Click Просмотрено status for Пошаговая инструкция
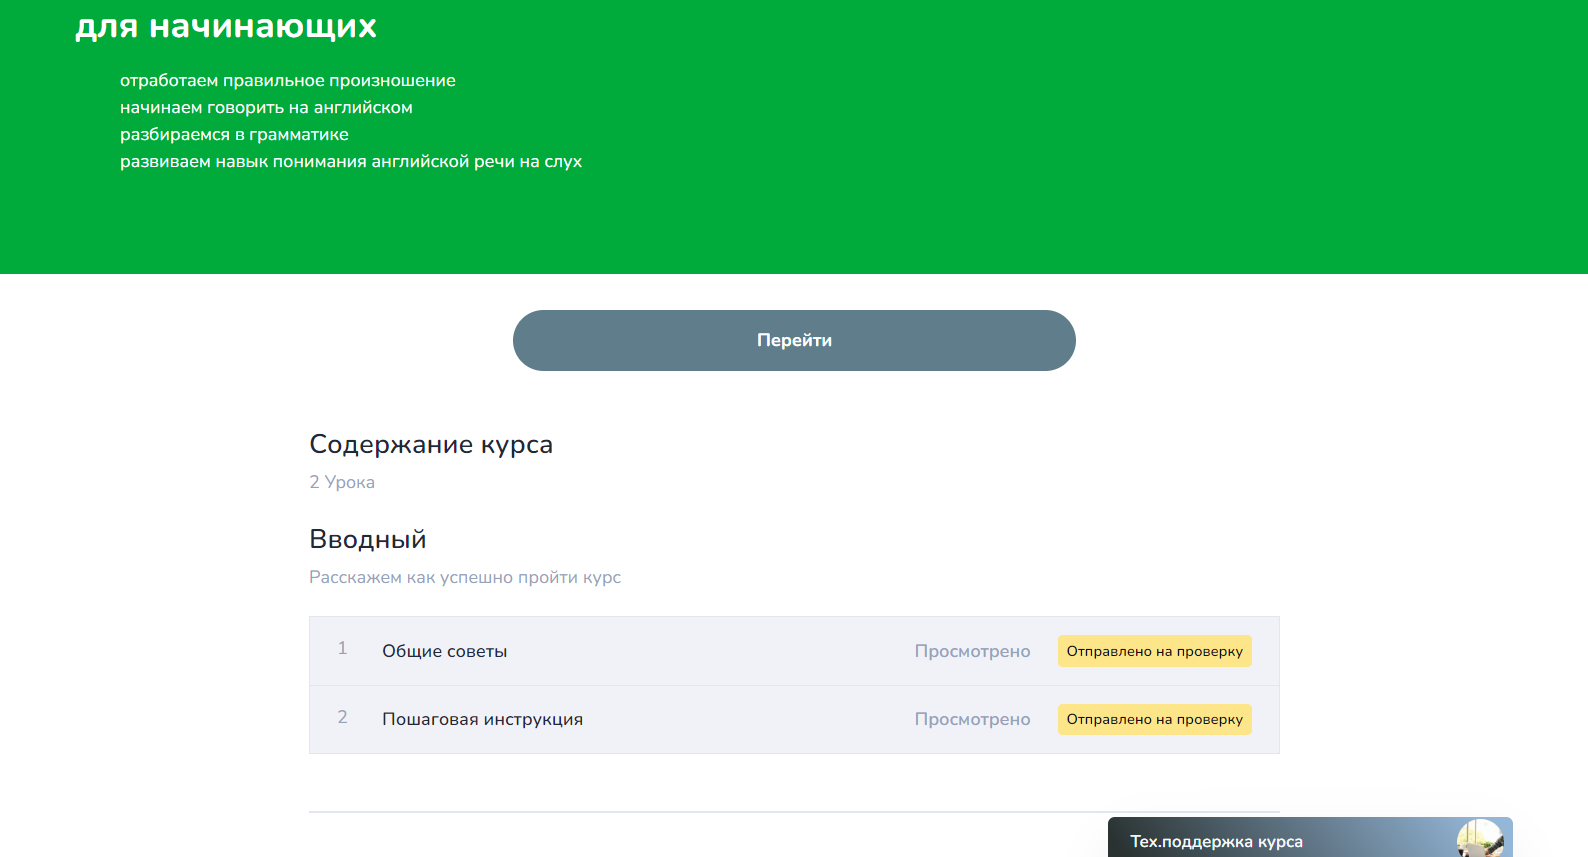This screenshot has height=857, width=1588. pos(971,719)
